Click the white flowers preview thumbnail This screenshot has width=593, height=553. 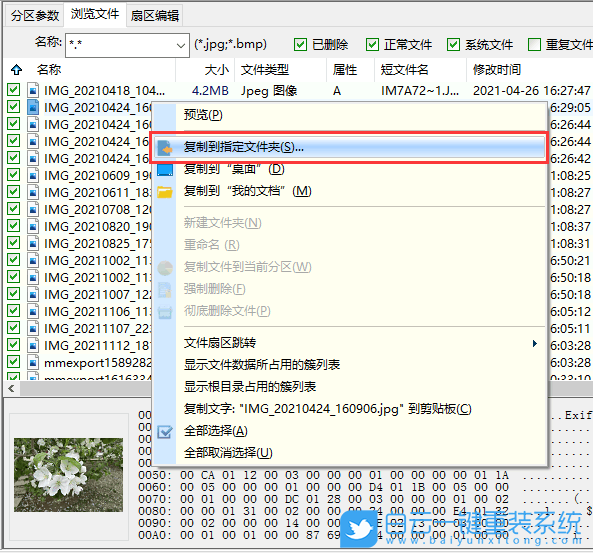coord(68,475)
